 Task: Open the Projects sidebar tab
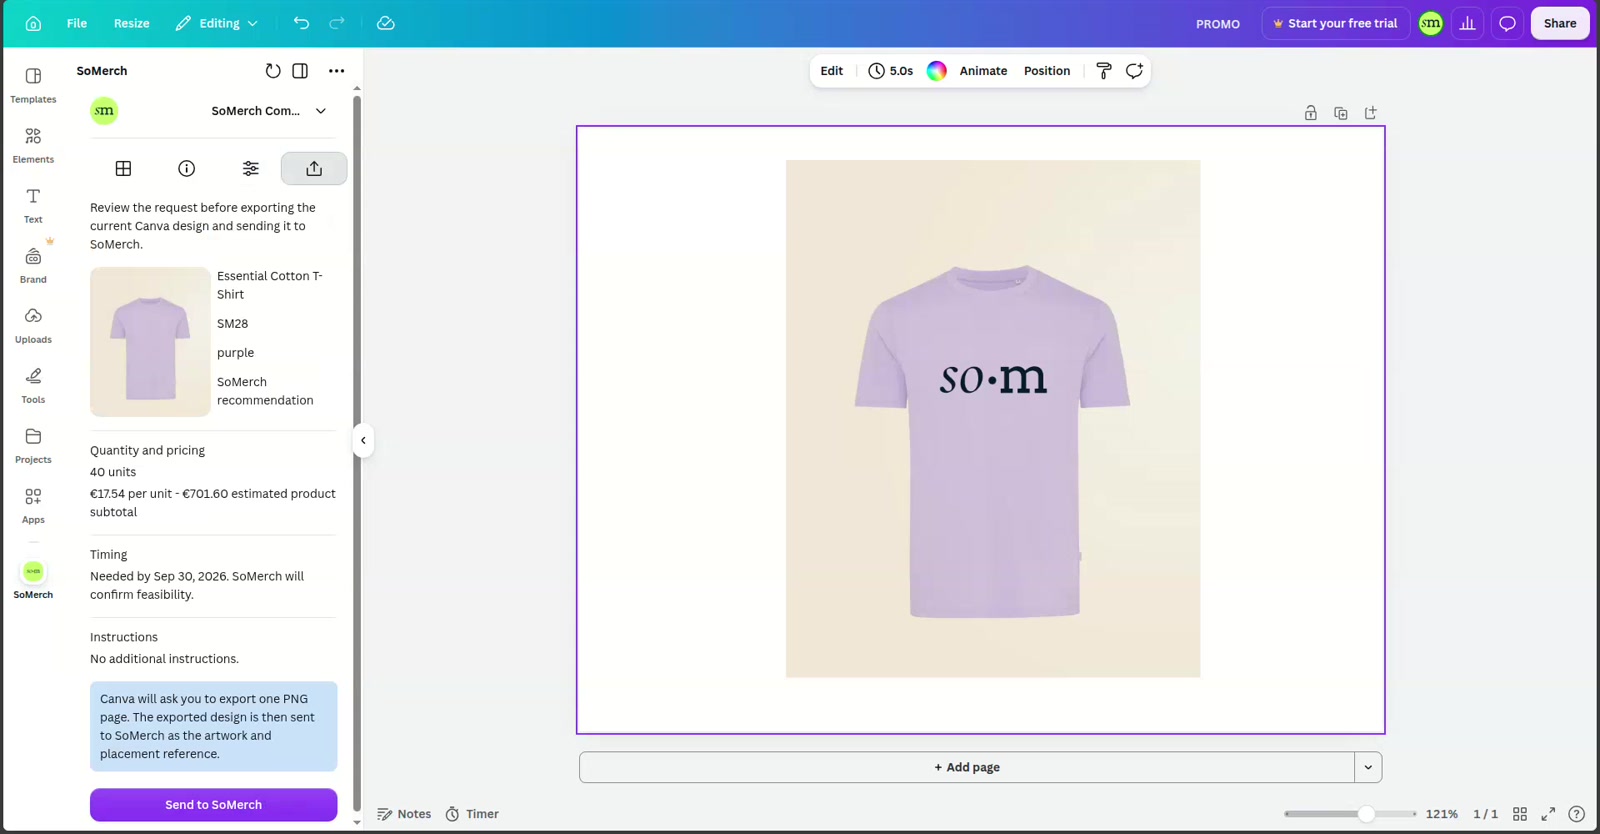[x=33, y=445]
